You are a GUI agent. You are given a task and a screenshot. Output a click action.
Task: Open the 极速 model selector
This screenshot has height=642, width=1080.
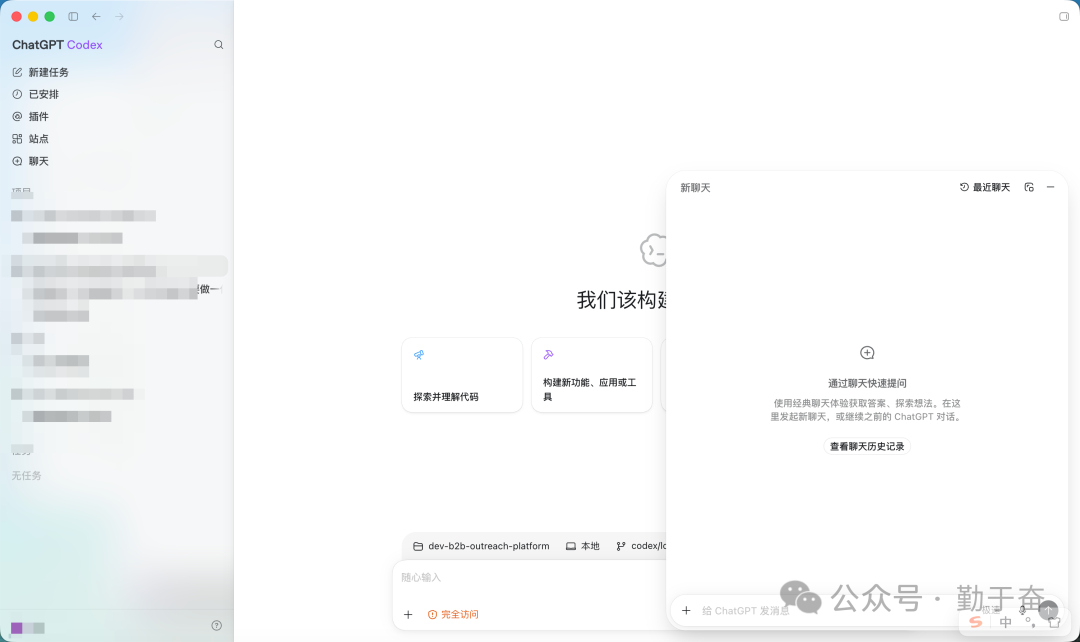click(992, 610)
